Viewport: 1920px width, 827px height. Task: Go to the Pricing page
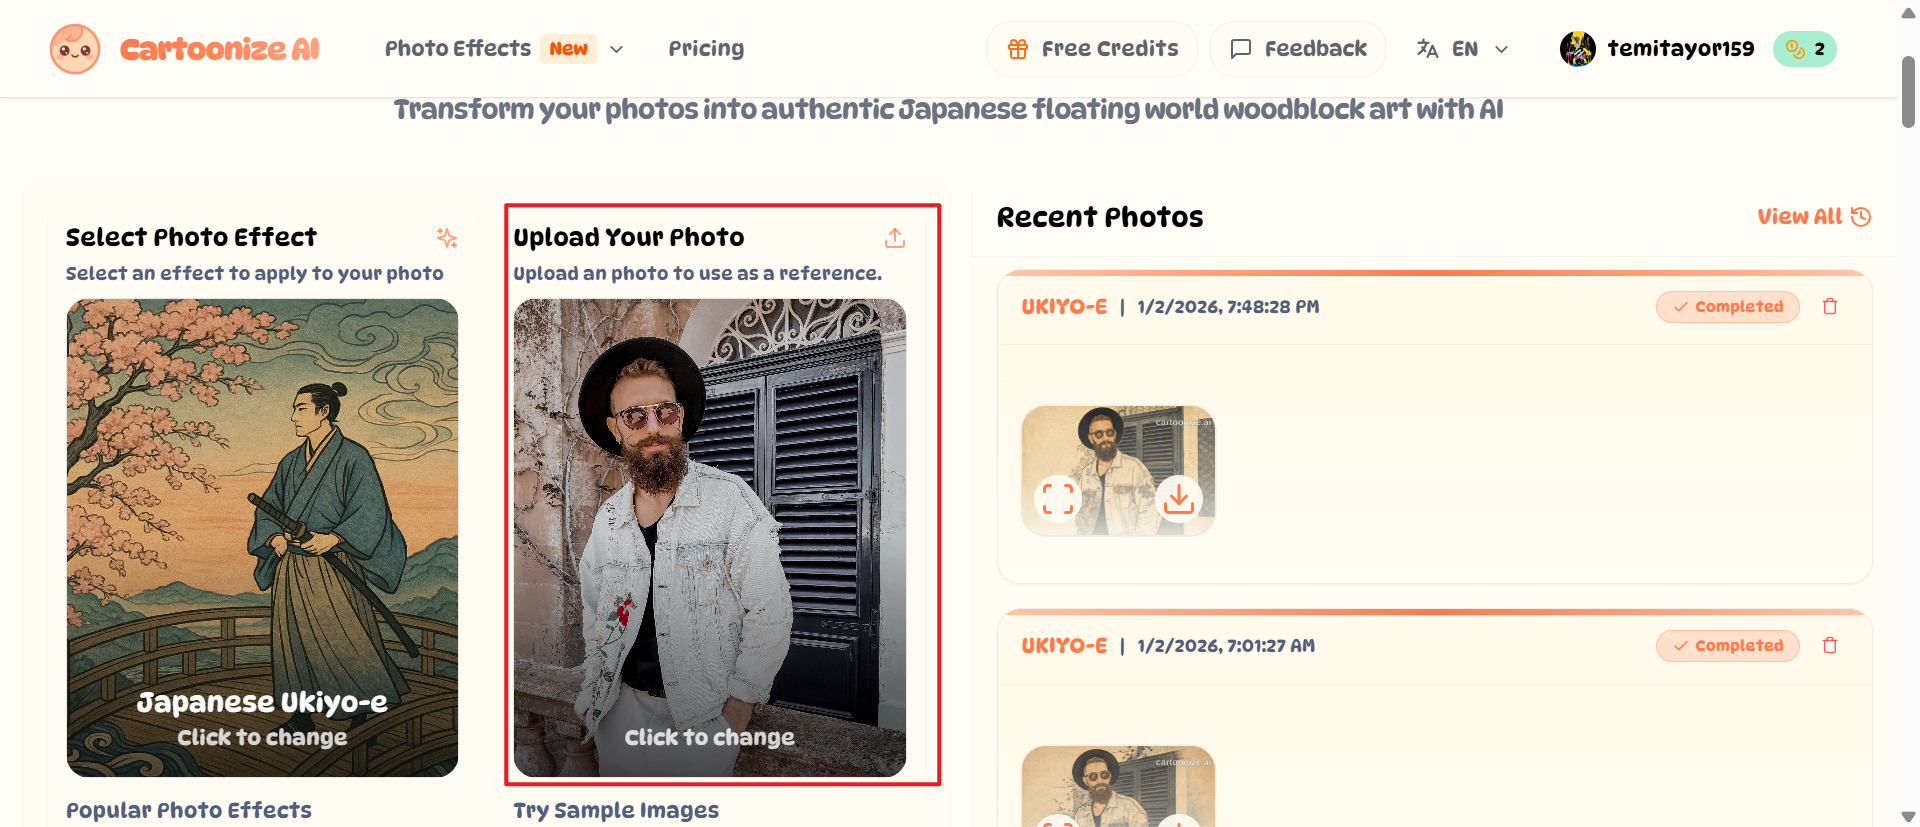point(706,49)
